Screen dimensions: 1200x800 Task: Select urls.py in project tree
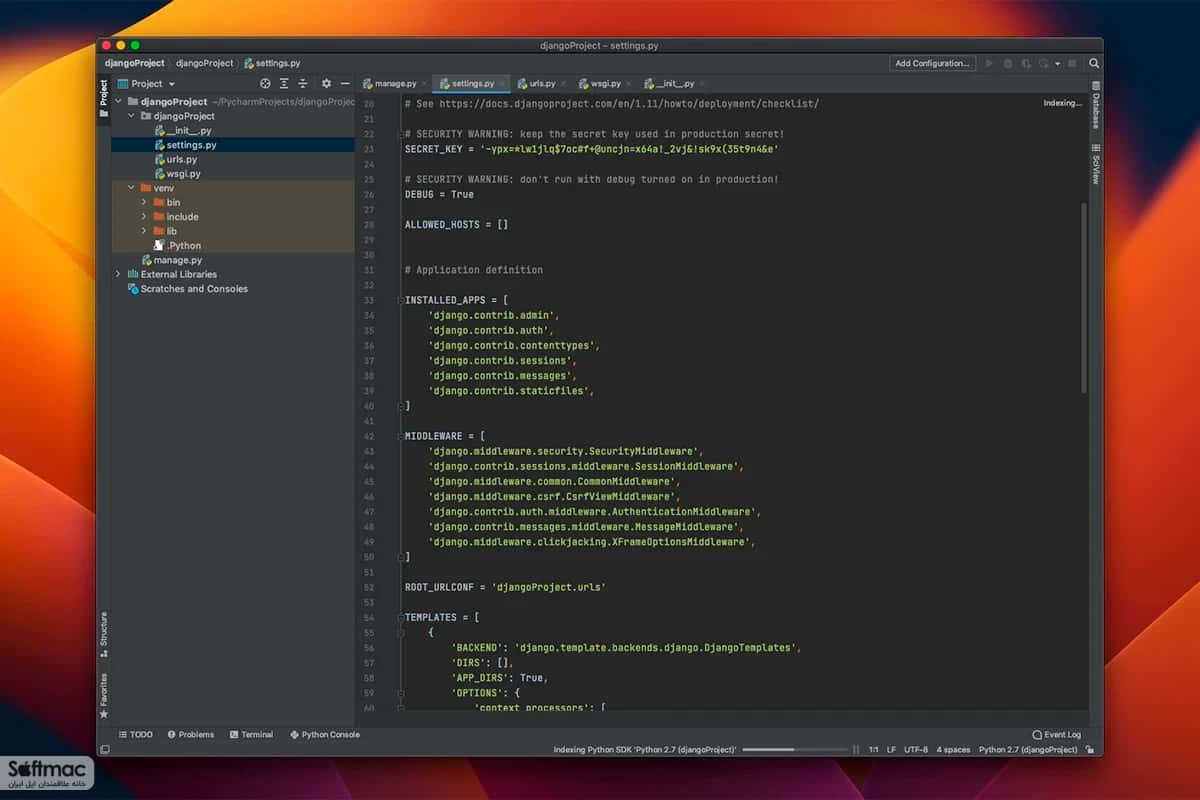175,159
